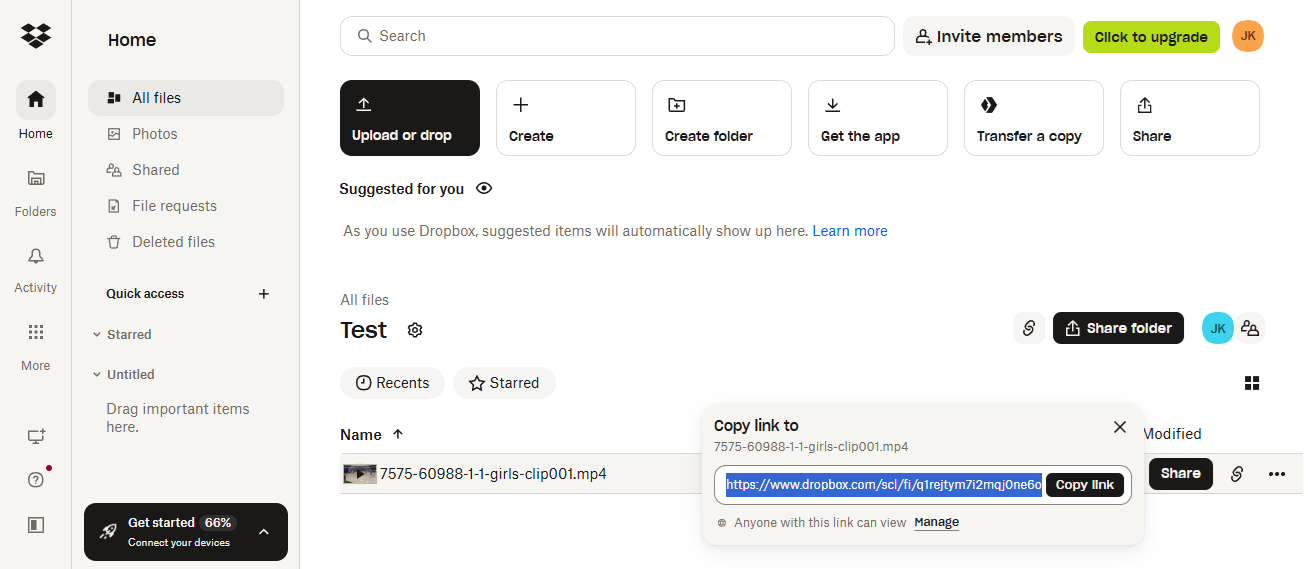Open the More apps grid icon

coord(36,333)
